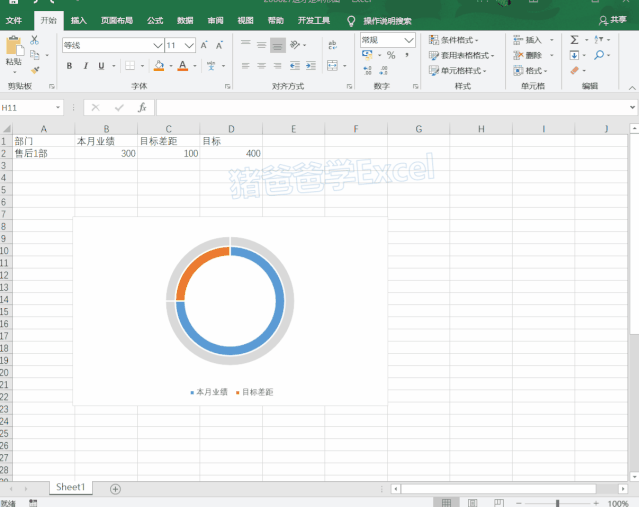Screen dimensions: 639x507
Task: Open 条件格式 conditional formatting menu
Action: [x=454, y=40]
